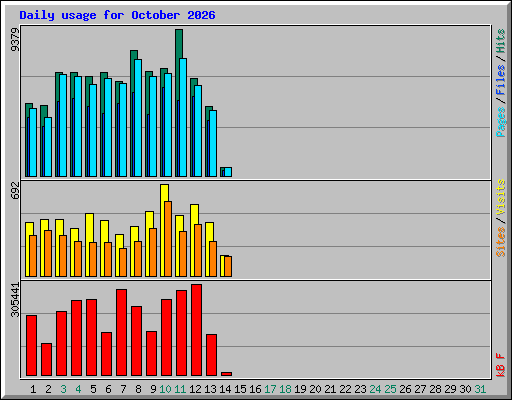Click day 20 on the date axis

coord(315,389)
